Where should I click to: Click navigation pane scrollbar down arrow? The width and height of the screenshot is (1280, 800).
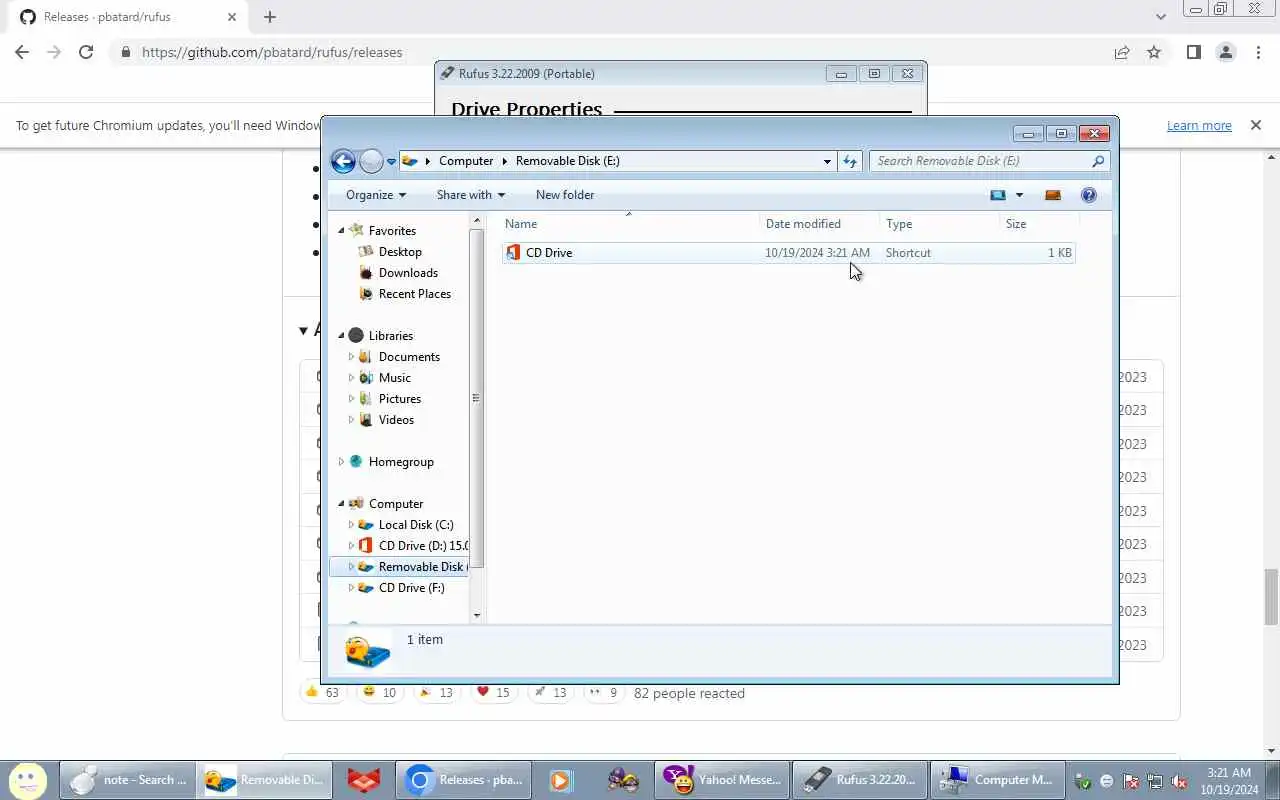(477, 615)
